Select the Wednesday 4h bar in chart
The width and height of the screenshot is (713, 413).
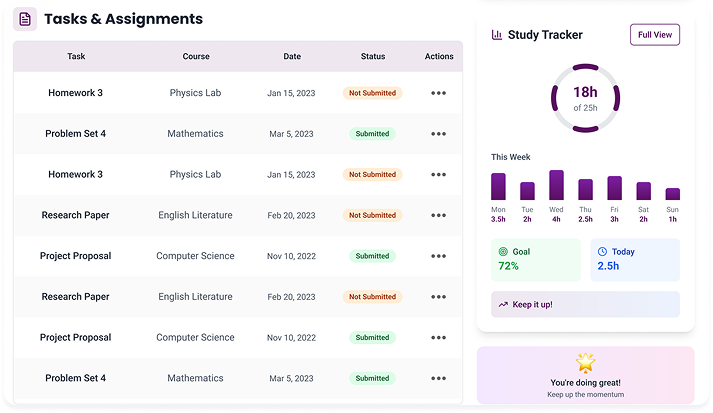(556, 186)
